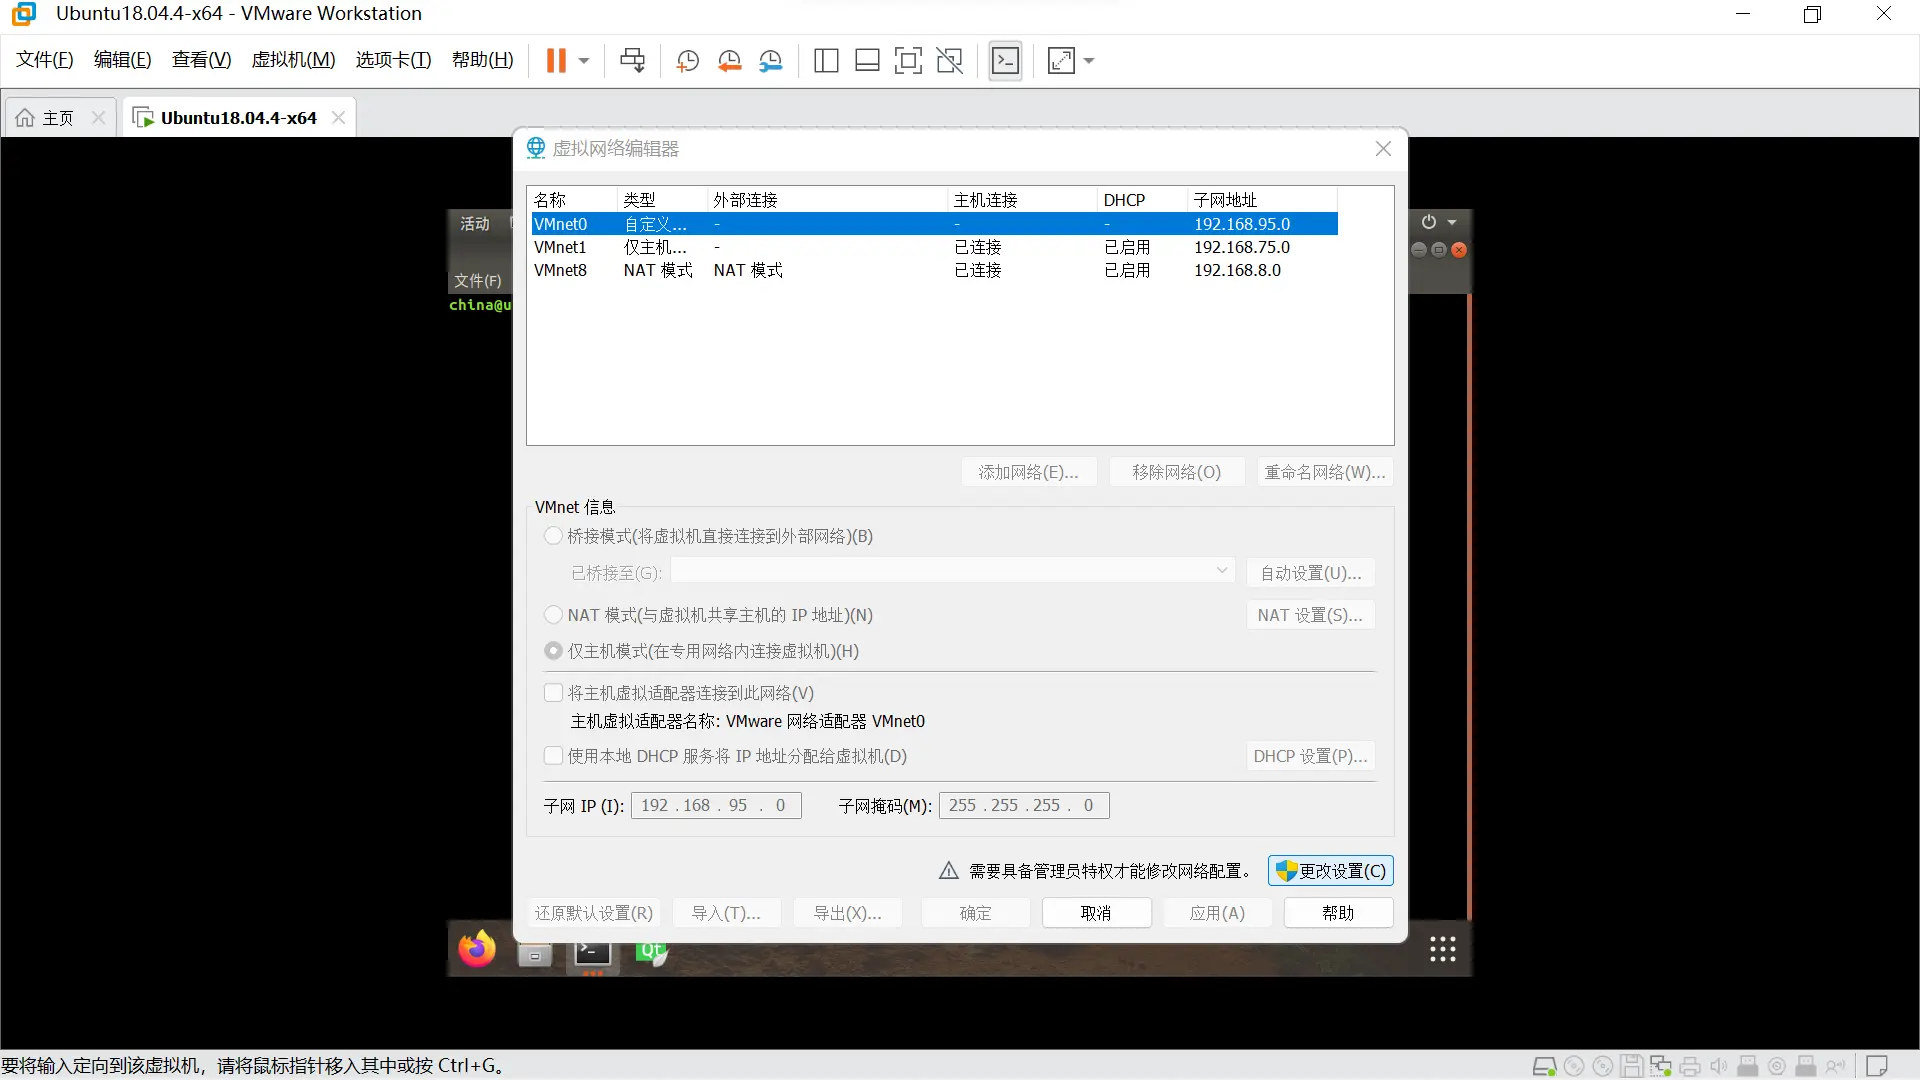Open the 文件(F) menu
This screenshot has height=1080, width=1920.
(x=45, y=60)
